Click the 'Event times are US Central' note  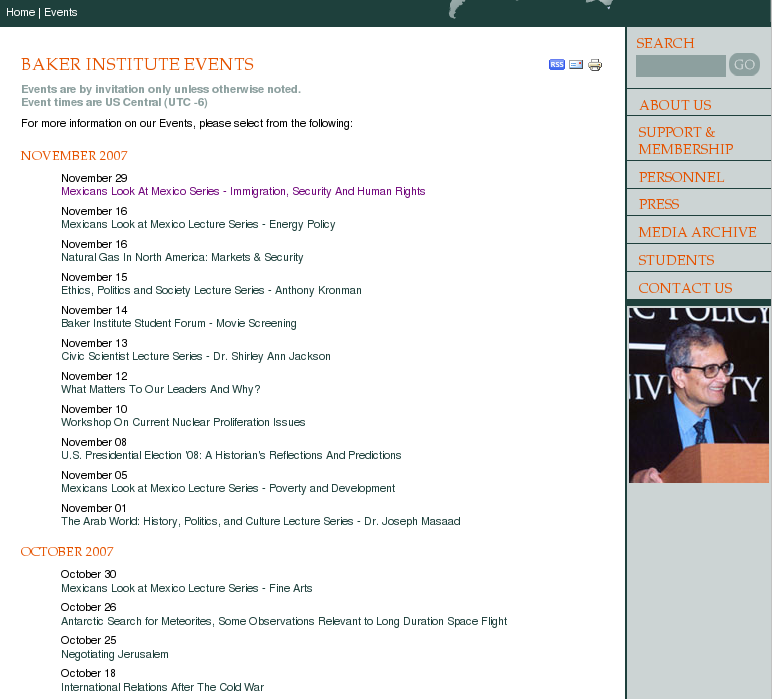(114, 103)
